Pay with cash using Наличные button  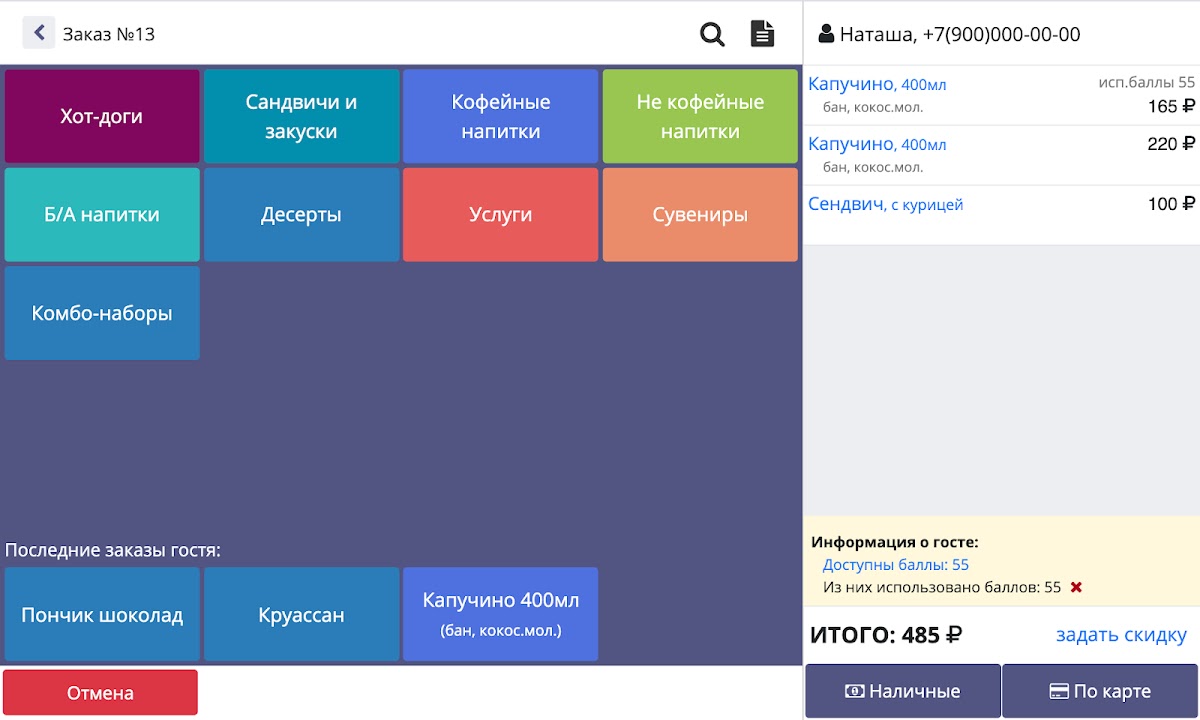click(903, 691)
